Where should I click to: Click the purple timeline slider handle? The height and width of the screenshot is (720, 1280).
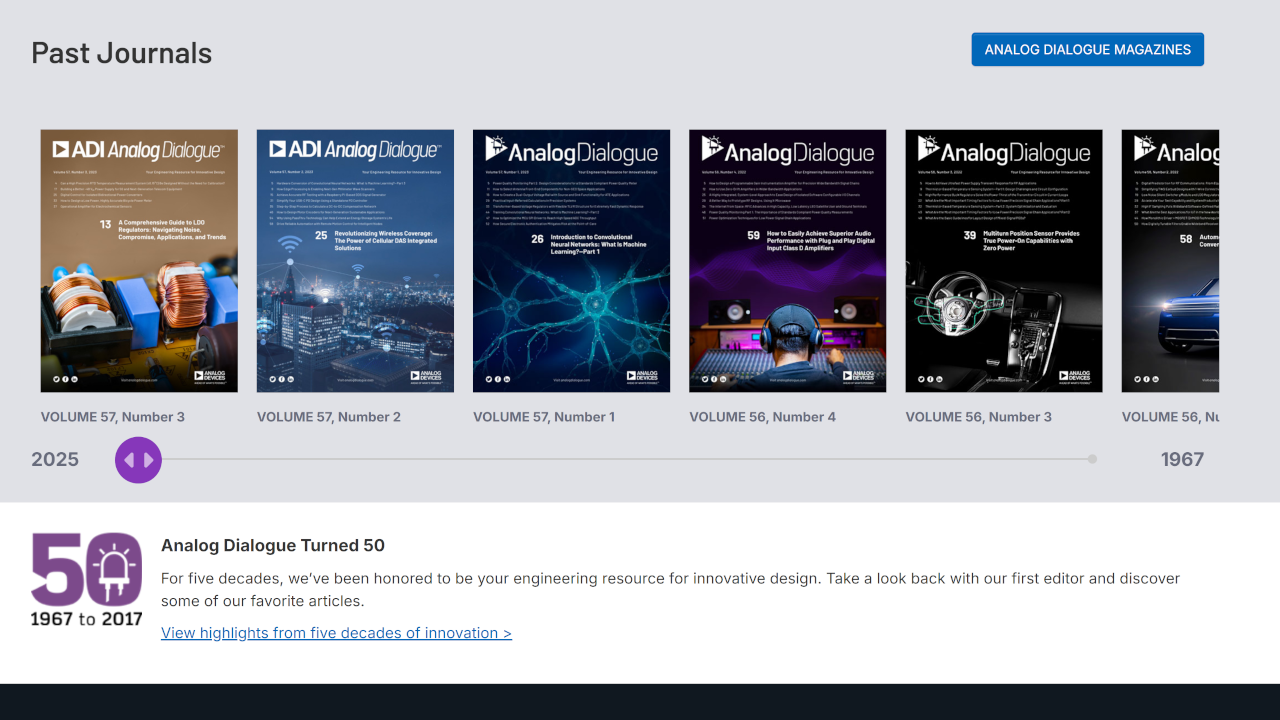coord(138,460)
